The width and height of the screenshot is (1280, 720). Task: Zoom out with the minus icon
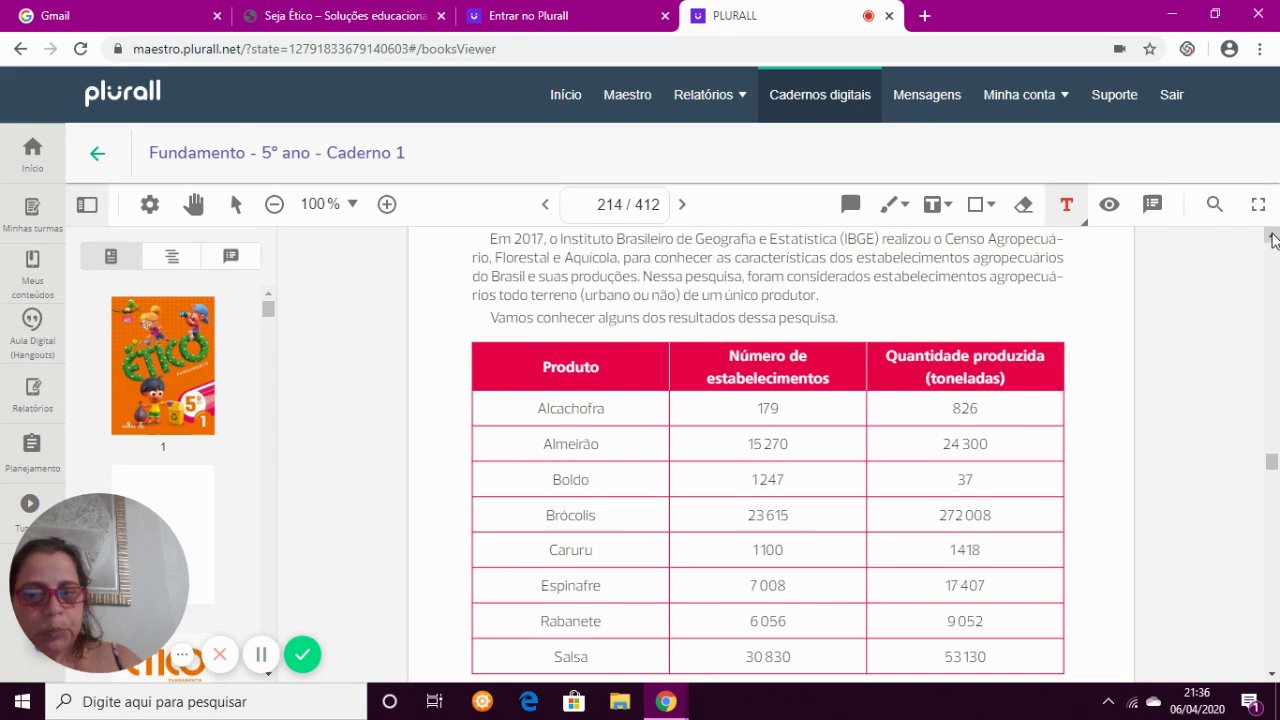[x=274, y=204]
